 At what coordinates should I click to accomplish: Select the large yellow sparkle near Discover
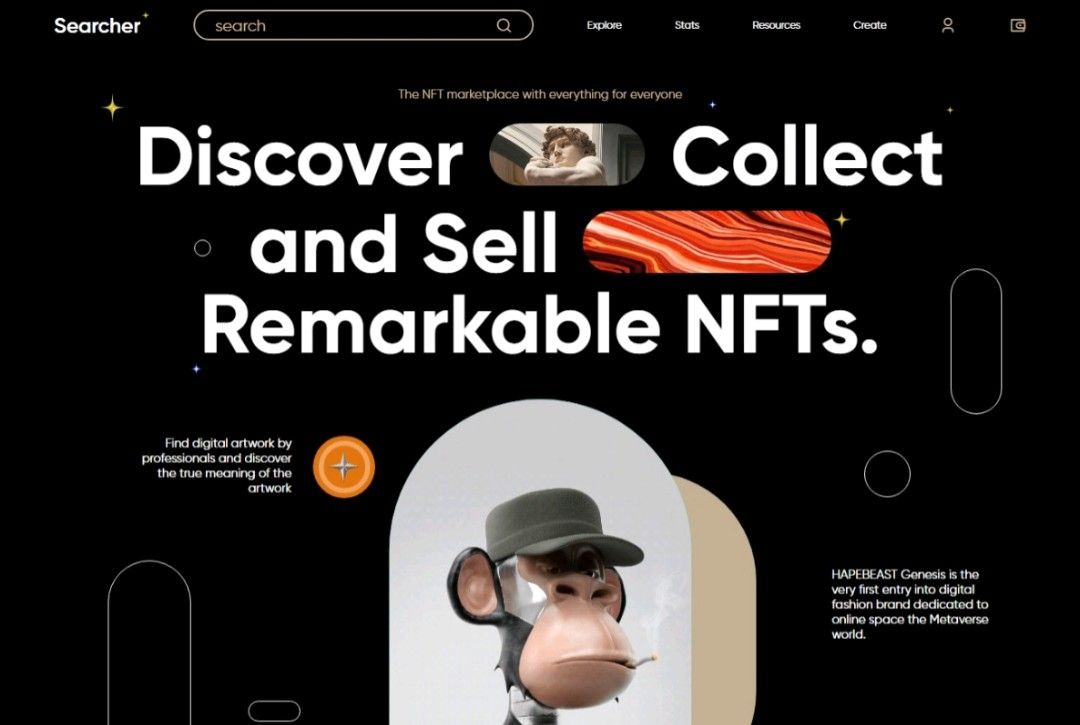[x=112, y=108]
